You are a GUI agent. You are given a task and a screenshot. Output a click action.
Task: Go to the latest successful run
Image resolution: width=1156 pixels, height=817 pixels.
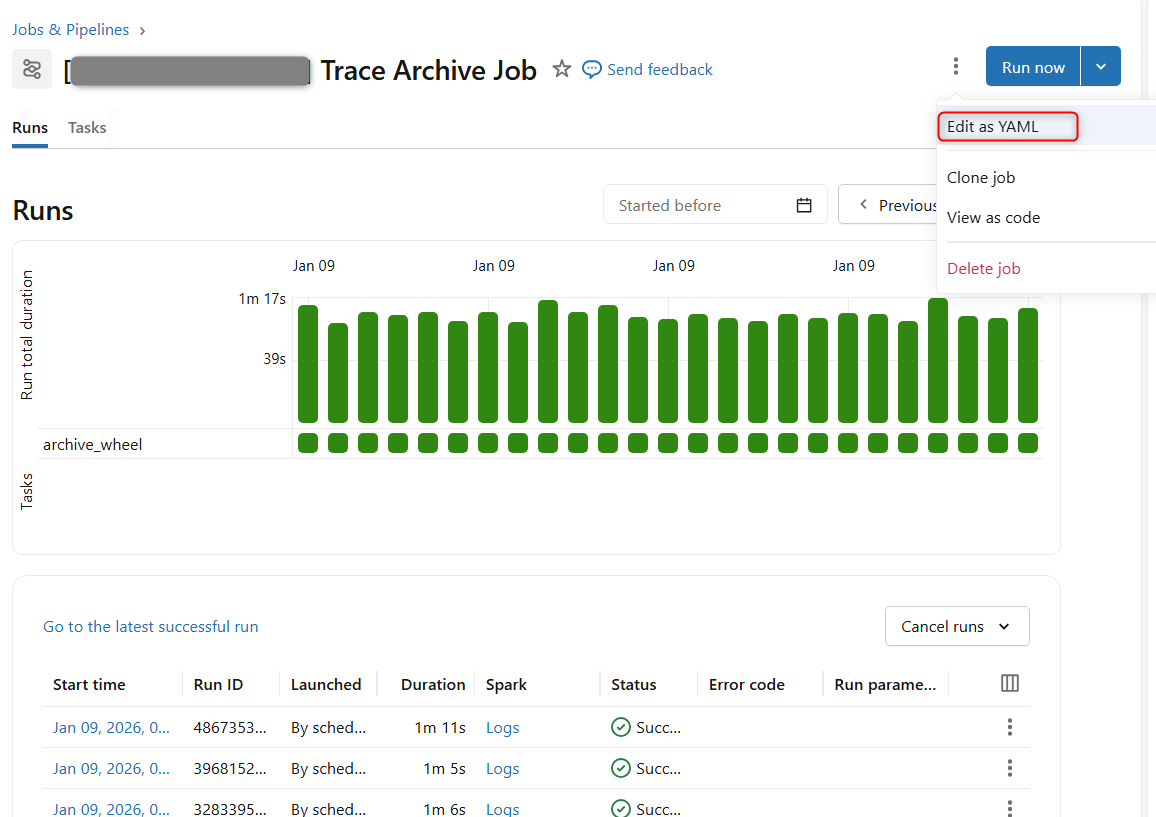point(150,626)
